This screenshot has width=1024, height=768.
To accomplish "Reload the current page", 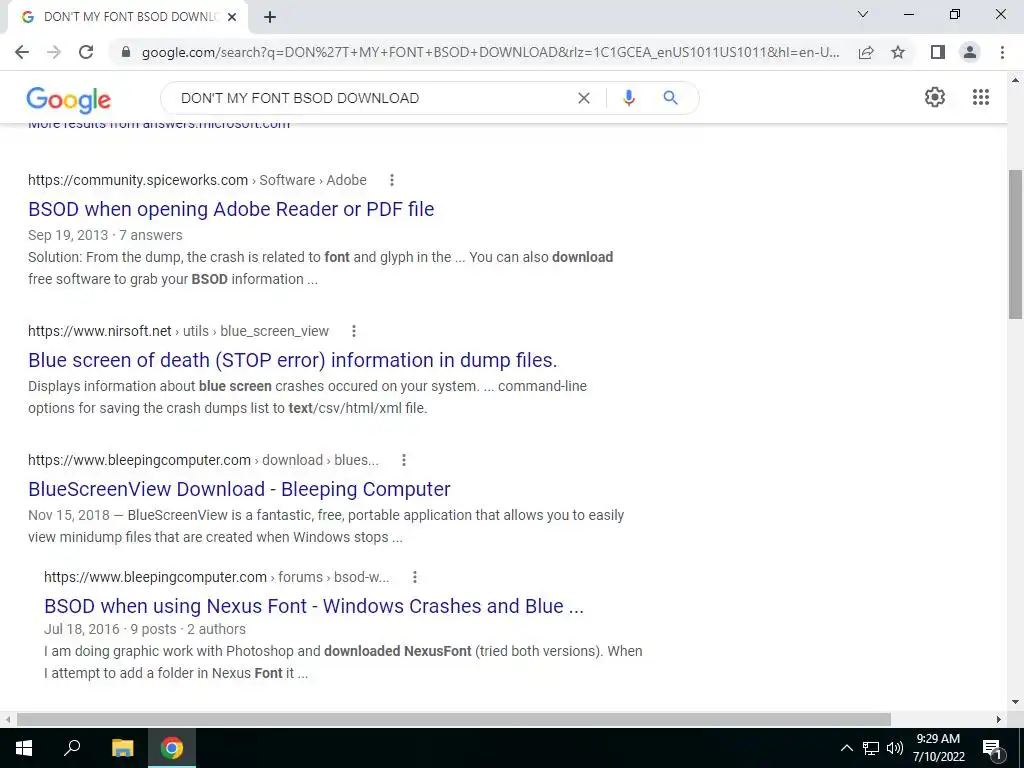I will pyautogui.click(x=86, y=52).
